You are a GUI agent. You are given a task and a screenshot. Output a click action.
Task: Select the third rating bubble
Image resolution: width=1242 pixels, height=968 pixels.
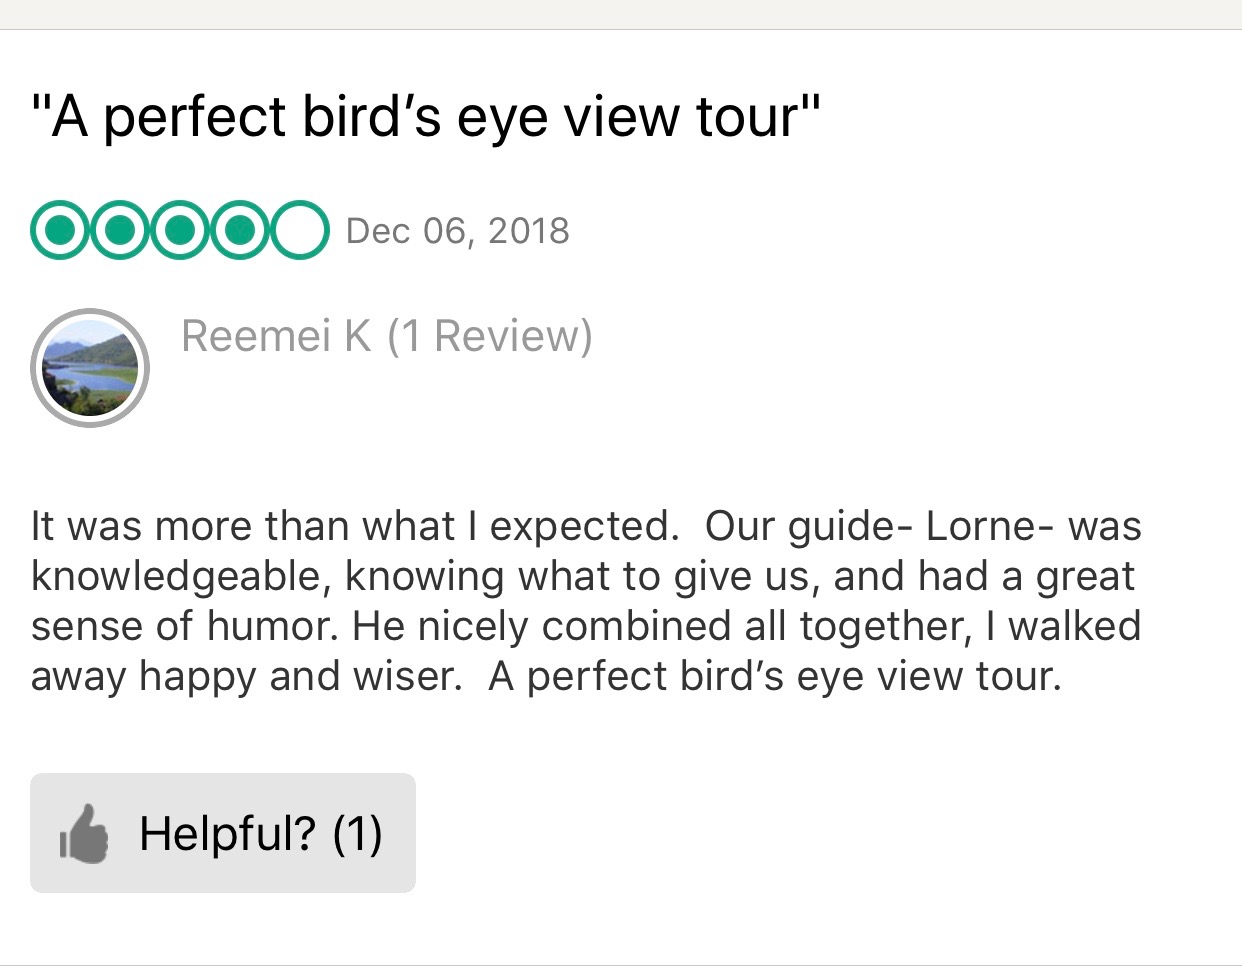click(179, 231)
